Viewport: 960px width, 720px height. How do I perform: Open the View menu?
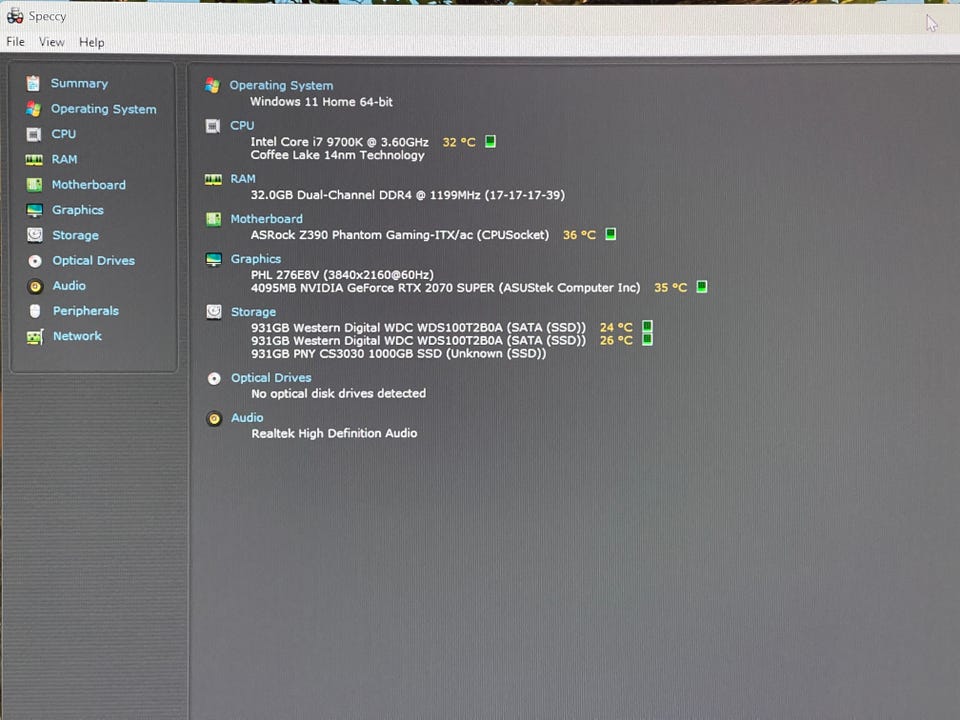[51, 42]
